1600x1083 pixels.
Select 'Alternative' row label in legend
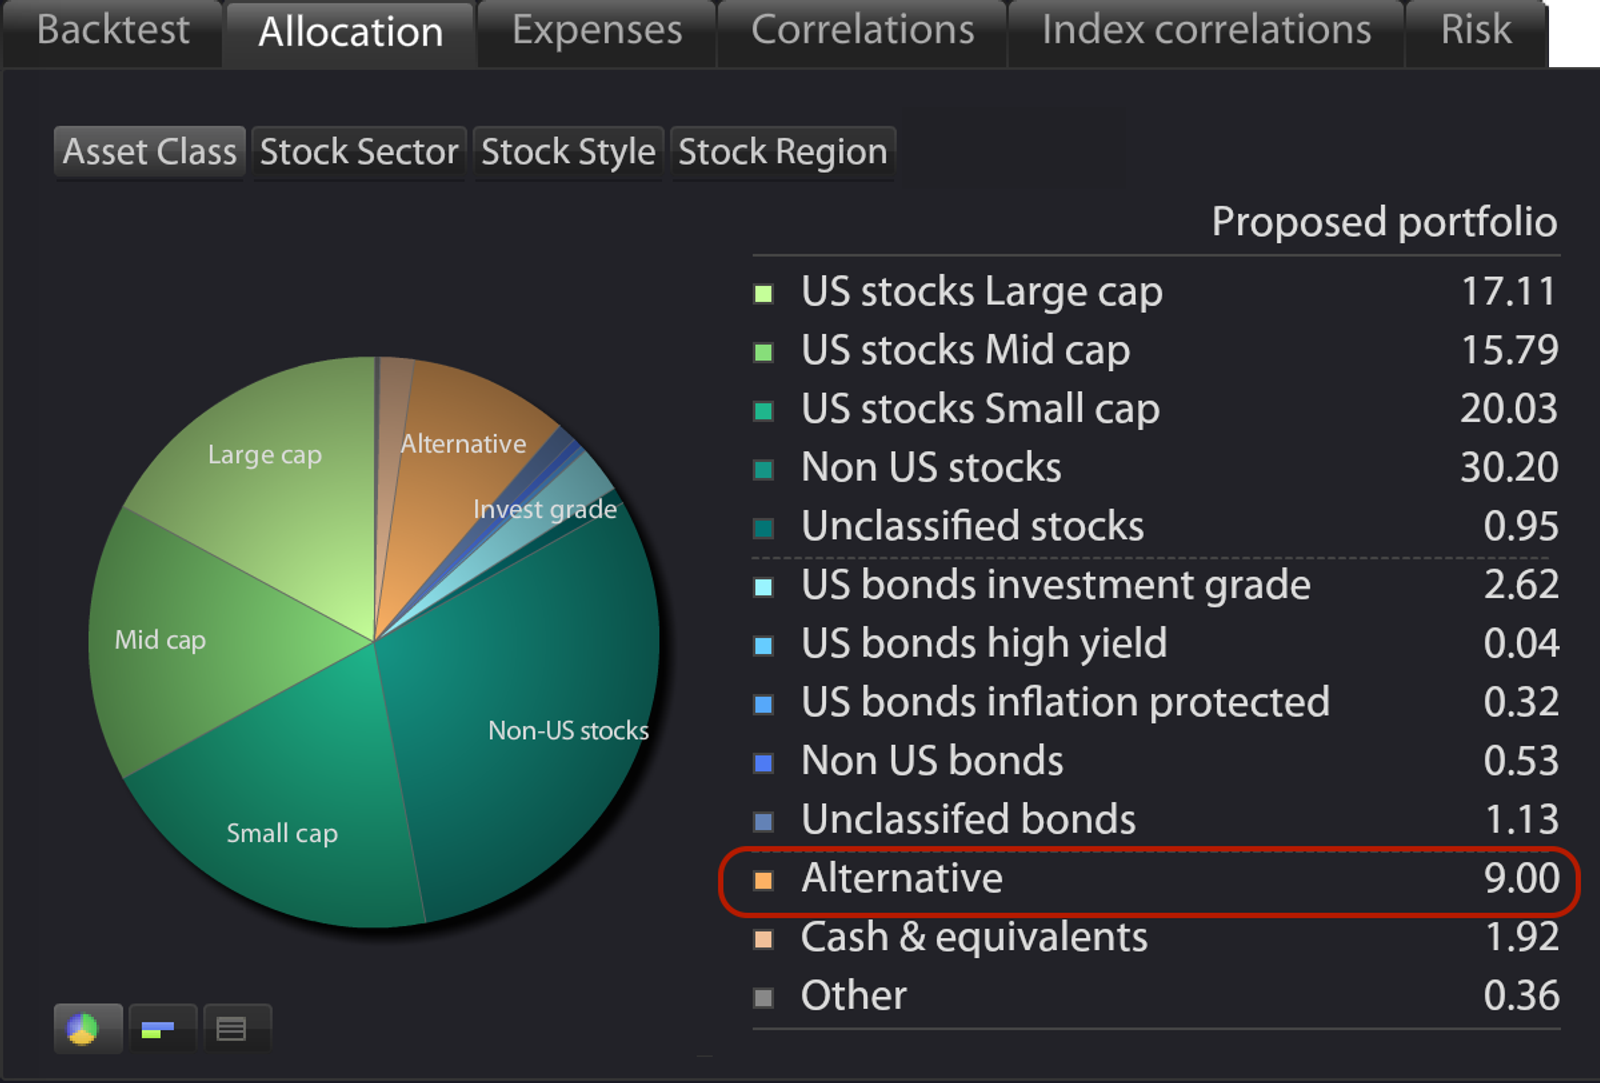(902, 878)
